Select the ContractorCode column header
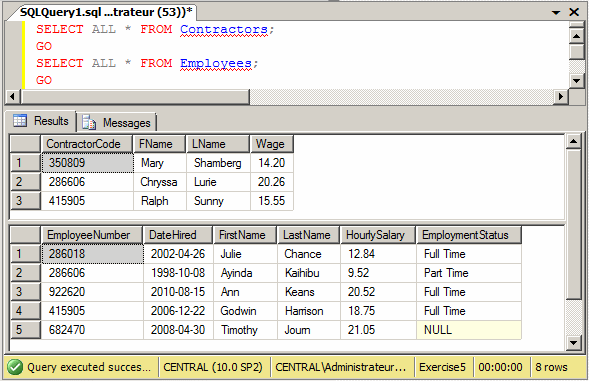This screenshot has height=381, width=589. tap(87, 144)
